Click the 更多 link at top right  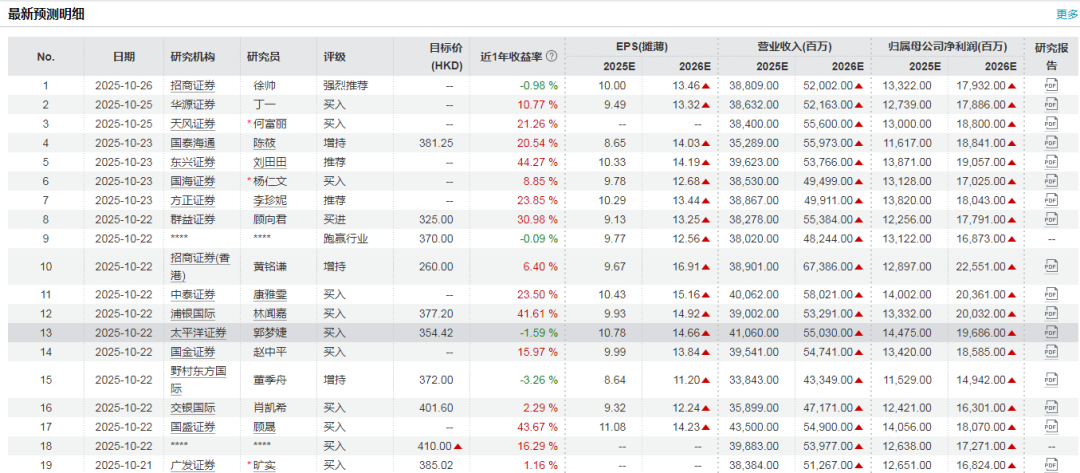1067,14
